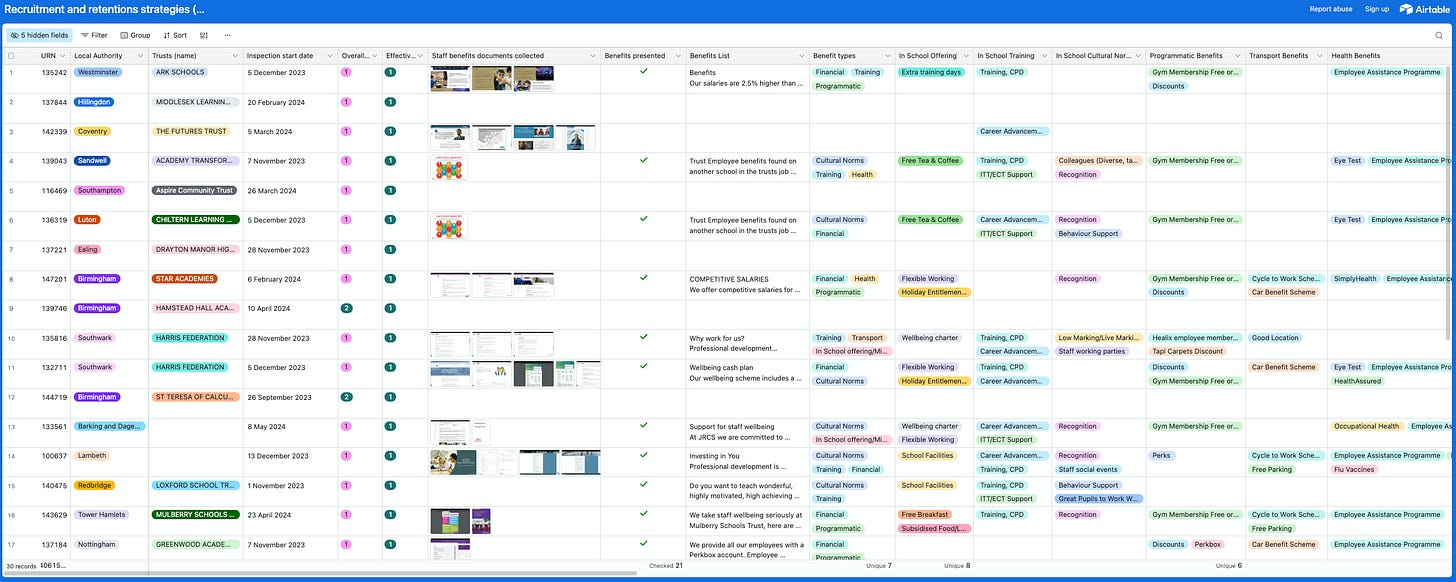Click the search magnifier icon
This screenshot has height=582, width=1456.
click(1439, 35)
